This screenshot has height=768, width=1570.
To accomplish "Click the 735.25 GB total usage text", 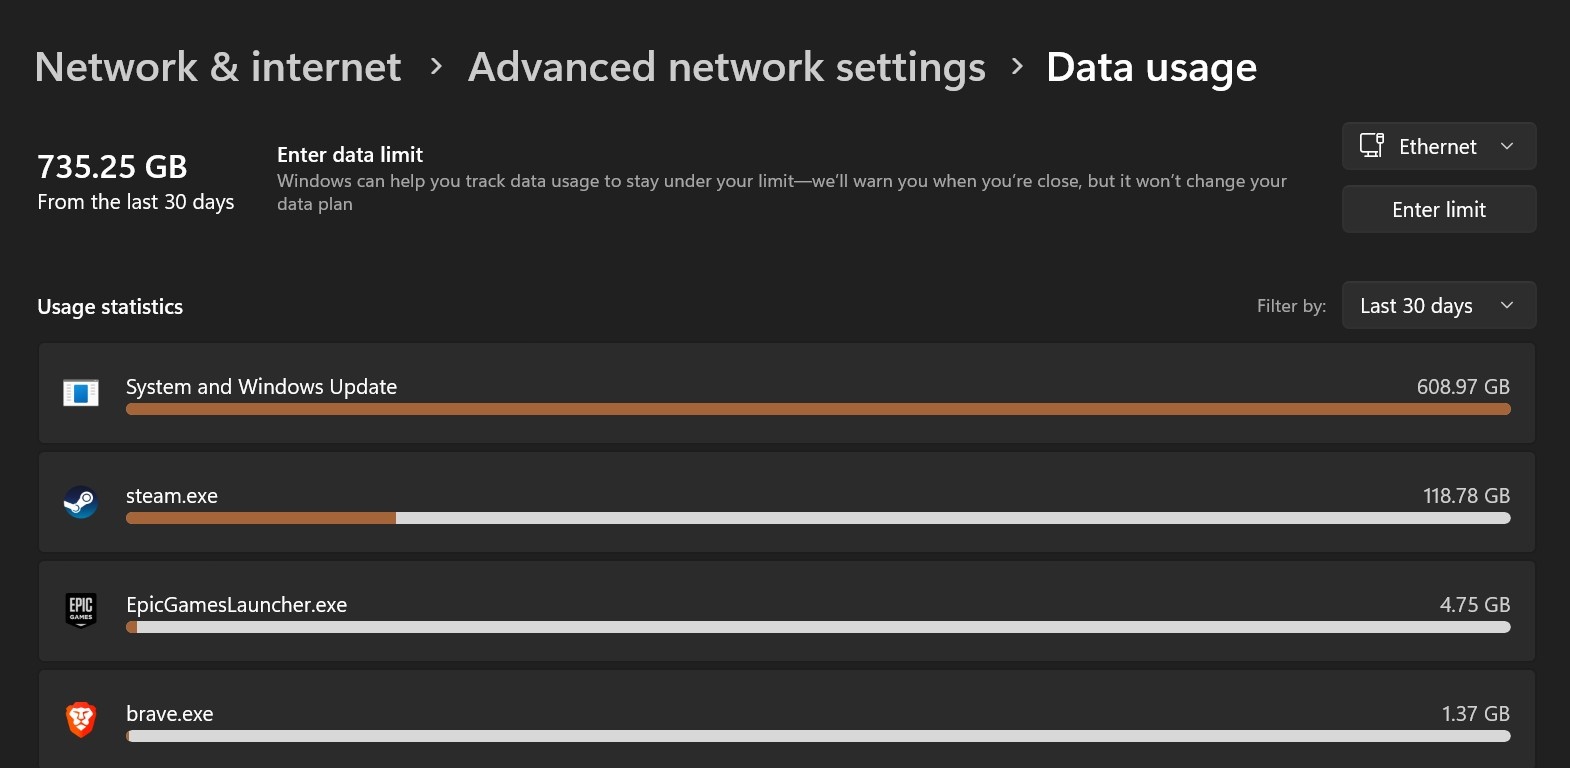I will pos(112,166).
